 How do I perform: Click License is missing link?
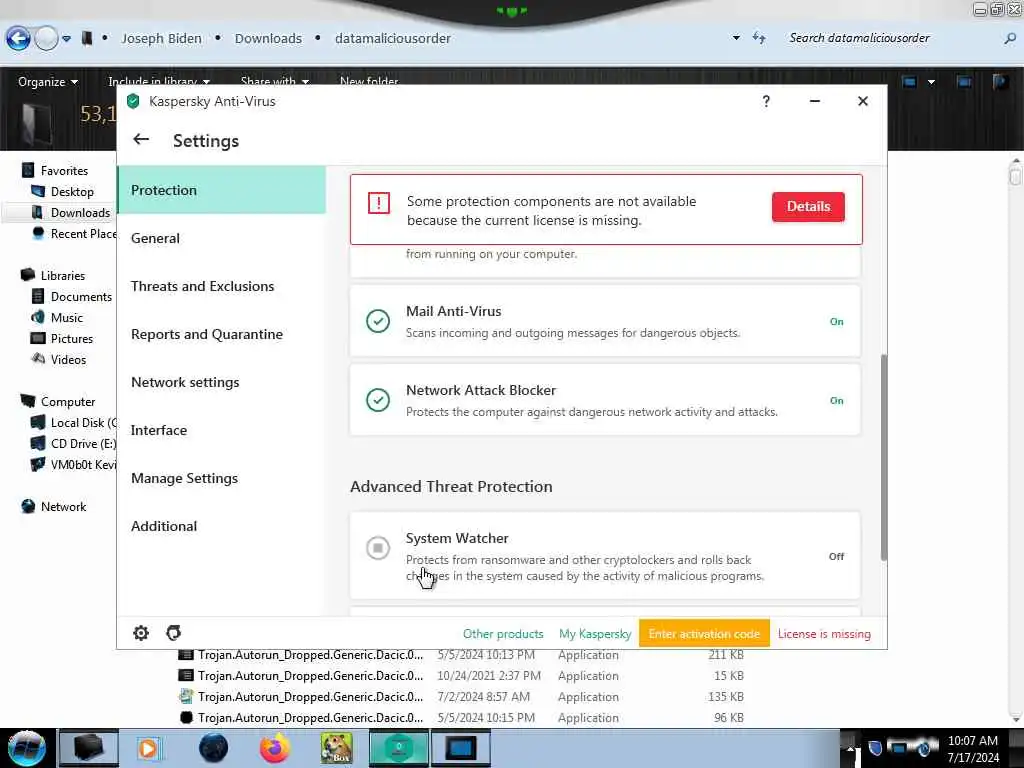pyautogui.click(x=824, y=633)
